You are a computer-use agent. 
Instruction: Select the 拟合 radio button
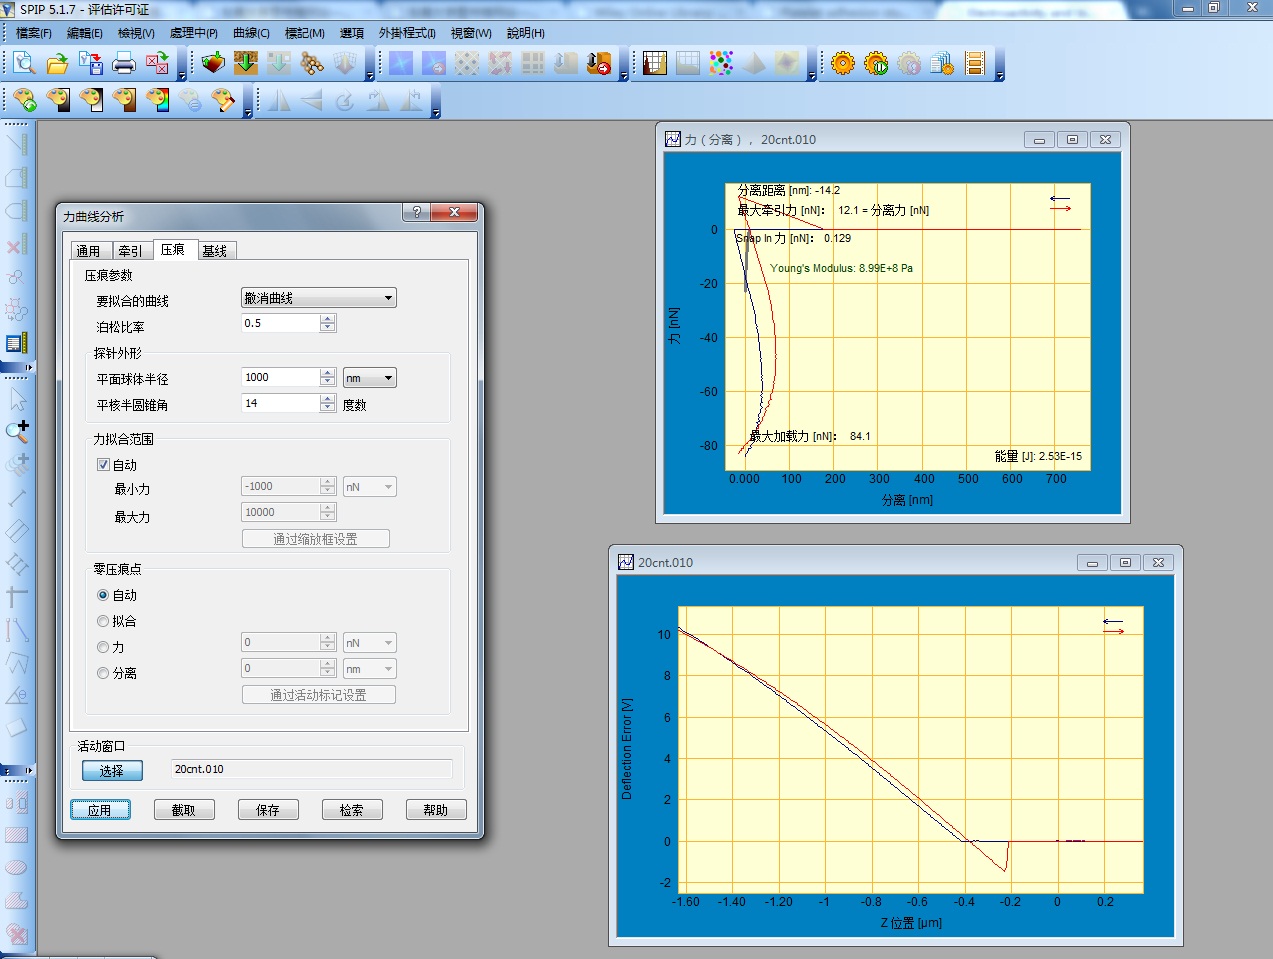(103, 621)
